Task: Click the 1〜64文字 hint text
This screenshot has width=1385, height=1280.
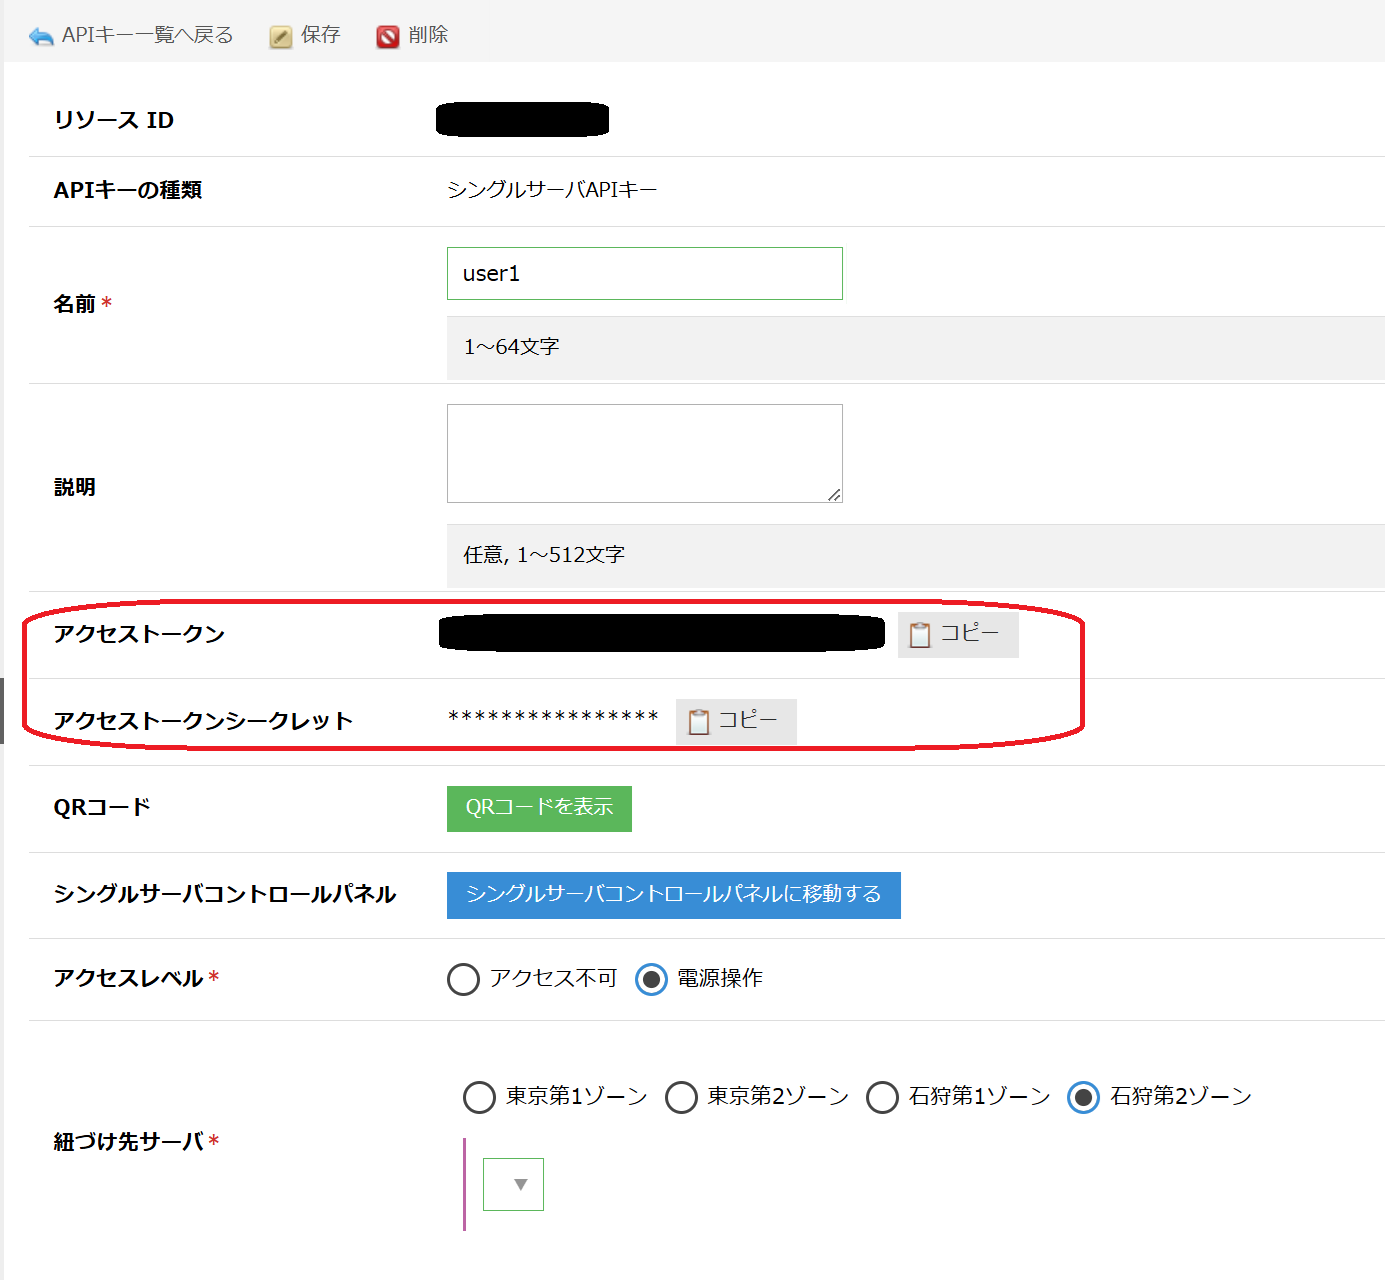Action: pyautogui.click(x=511, y=347)
